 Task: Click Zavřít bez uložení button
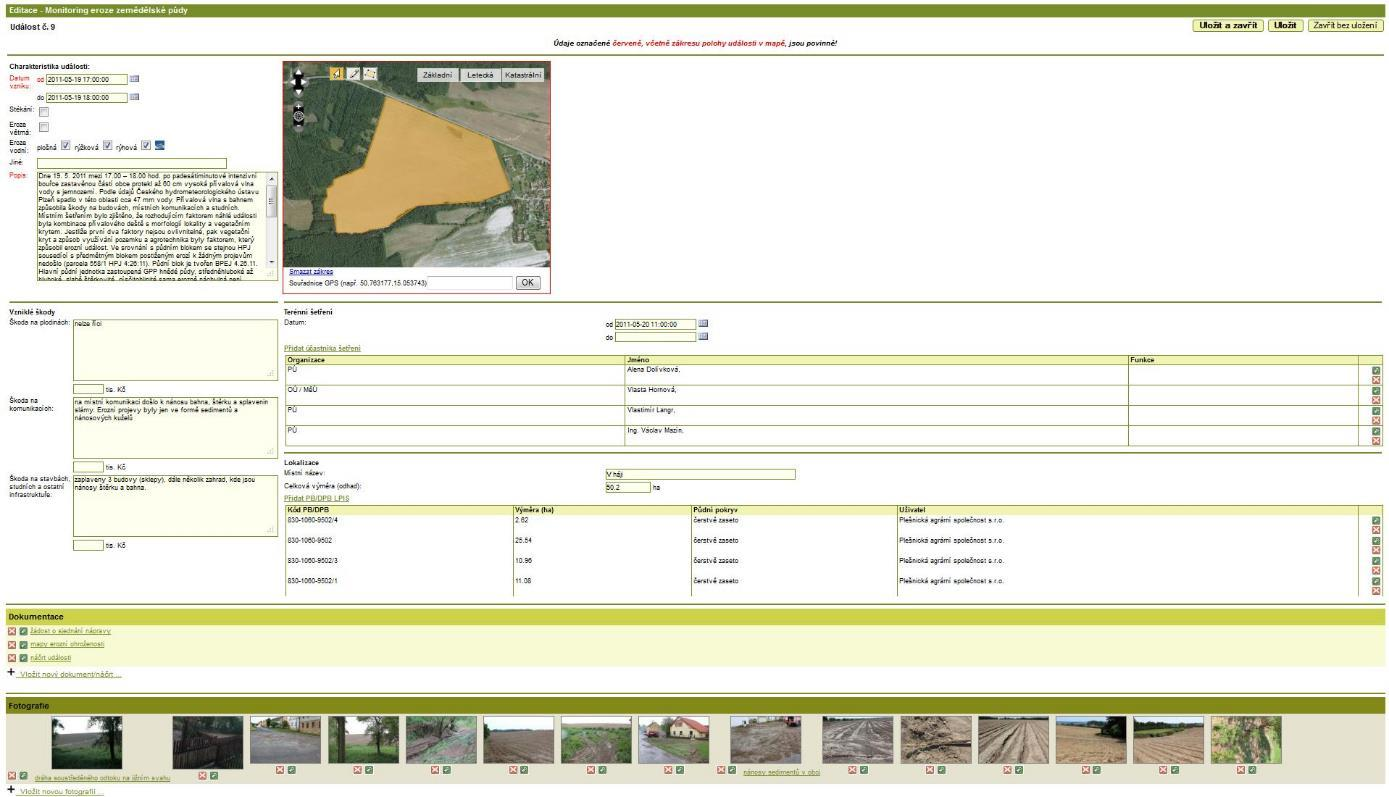tap(1344, 25)
